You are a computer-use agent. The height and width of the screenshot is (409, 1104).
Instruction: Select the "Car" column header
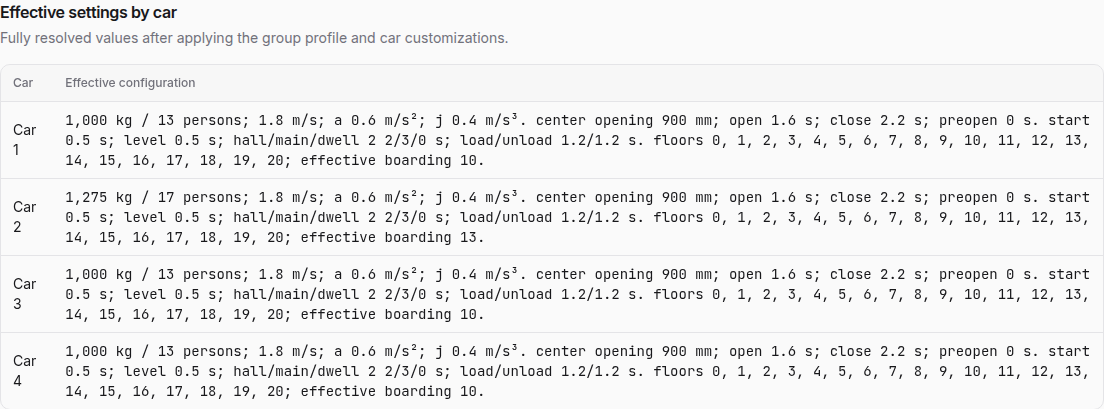coord(23,83)
